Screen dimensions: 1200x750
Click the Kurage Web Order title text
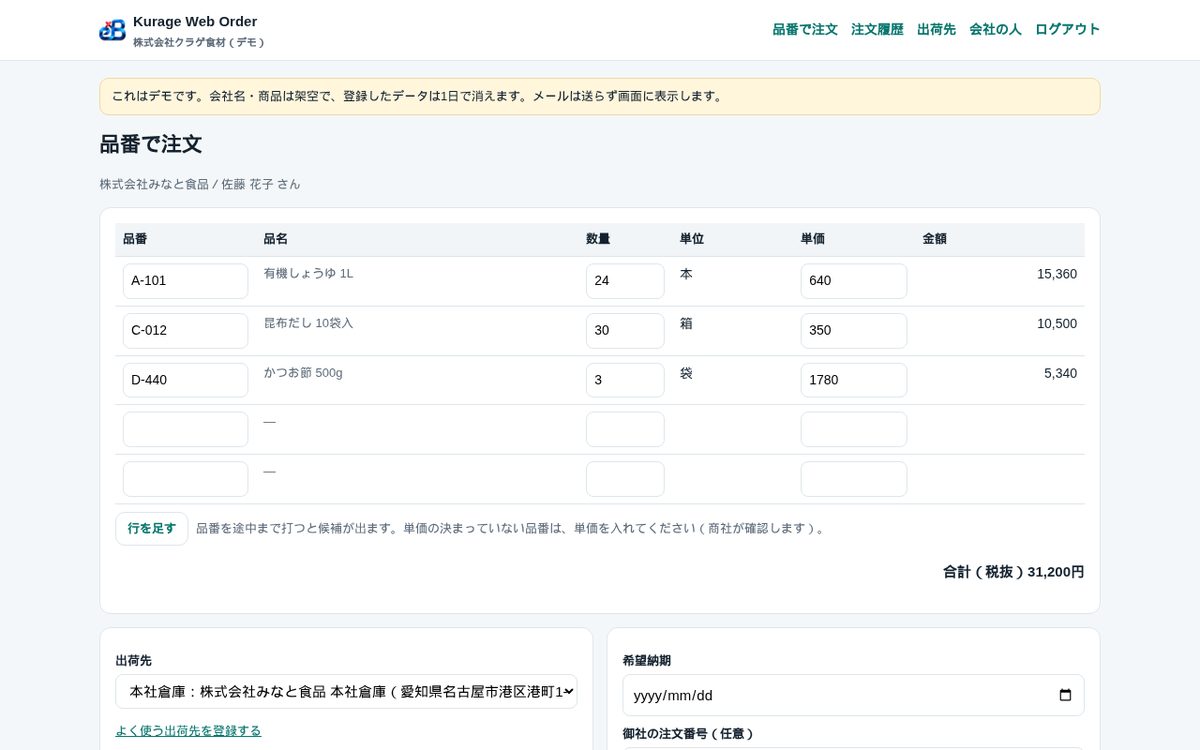tap(195, 21)
